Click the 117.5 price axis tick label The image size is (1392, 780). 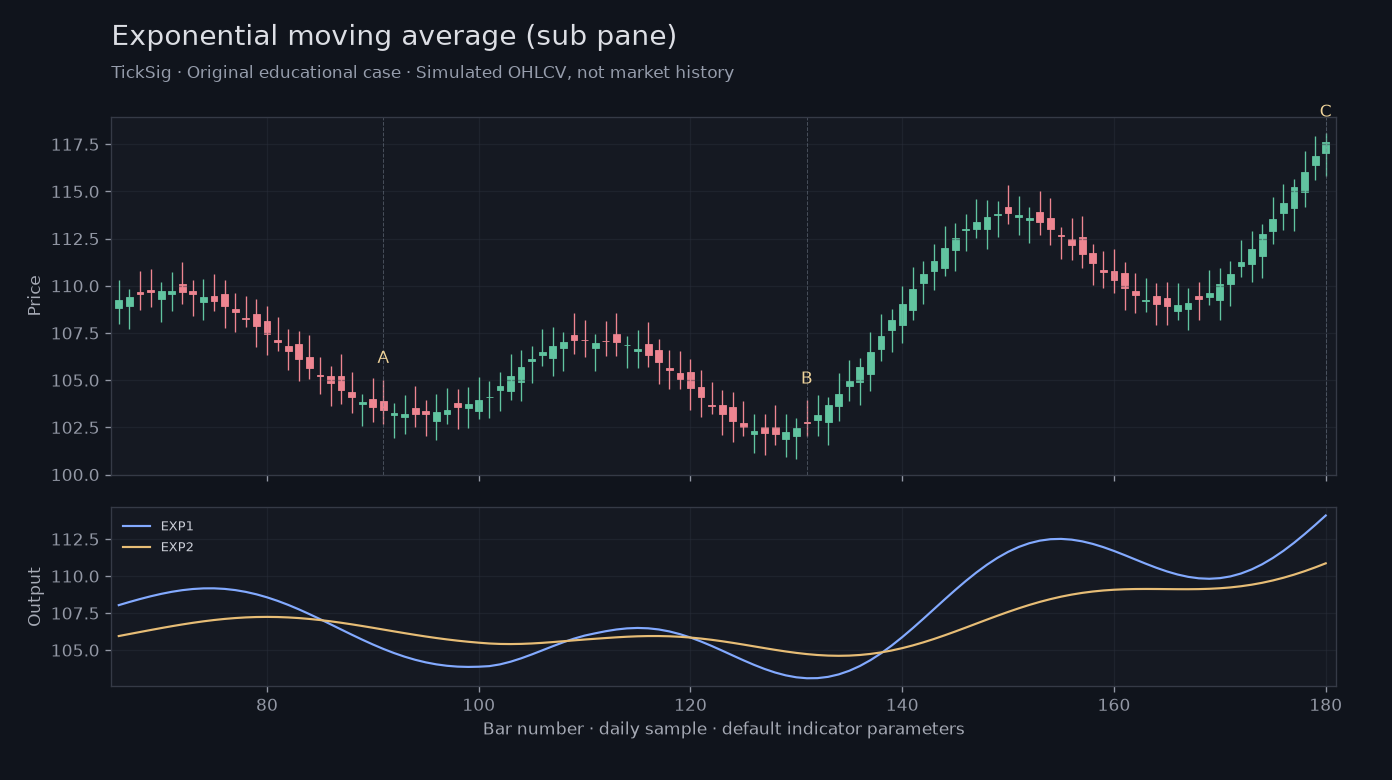pyautogui.click(x=75, y=145)
